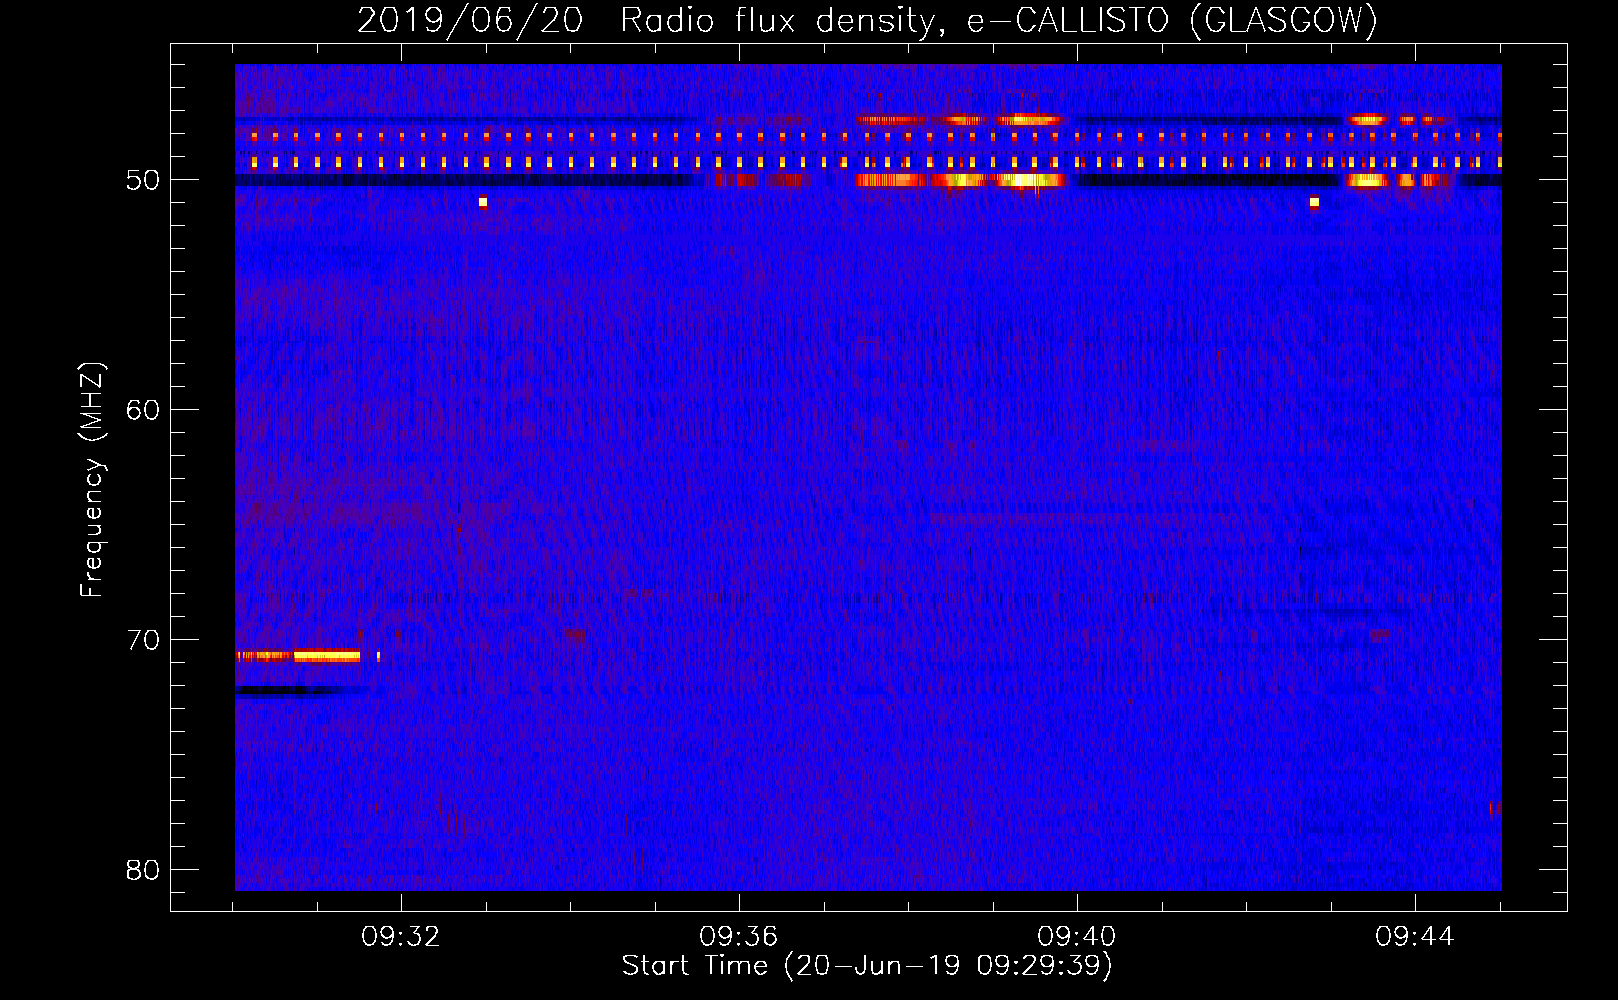The image size is (1618, 1000).
Task: Click the 09:32 time axis label
Action: click(x=401, y=937)
